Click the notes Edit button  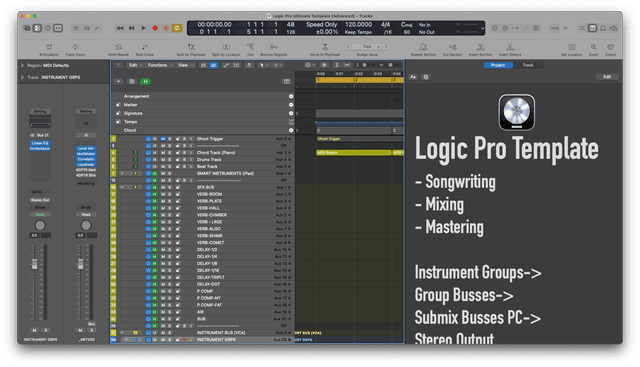tap(607, 77)
